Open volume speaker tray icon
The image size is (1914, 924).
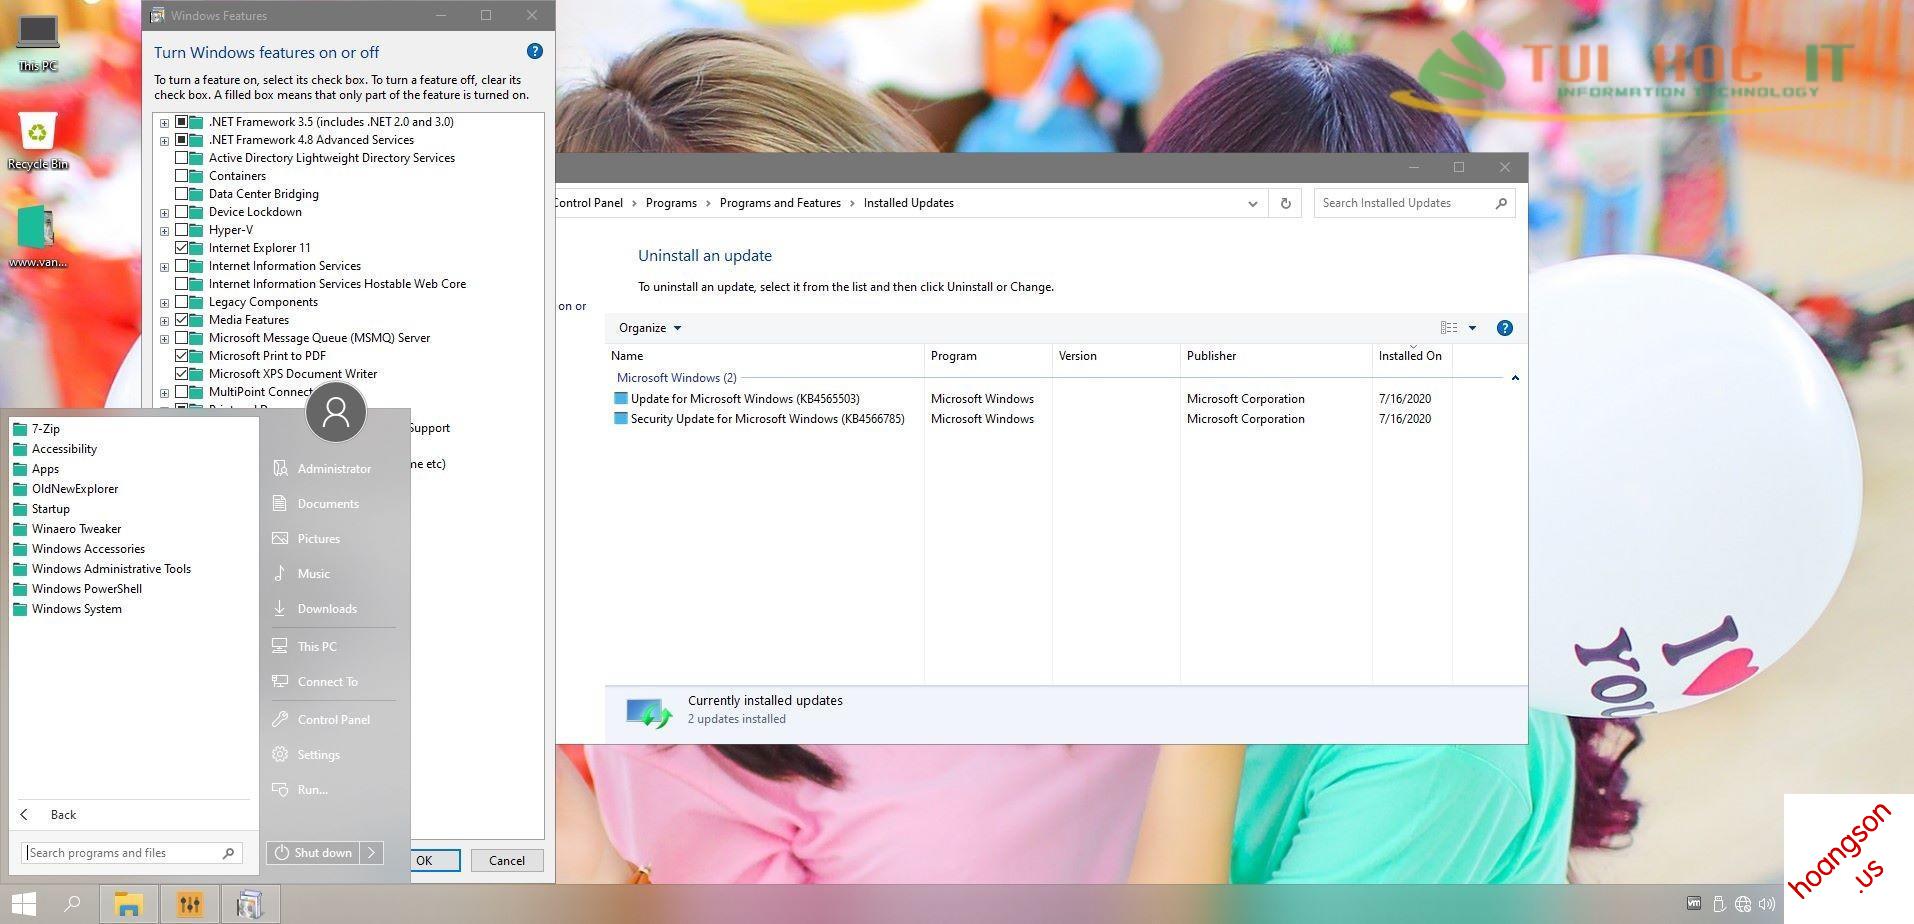tap(1767, 904)
